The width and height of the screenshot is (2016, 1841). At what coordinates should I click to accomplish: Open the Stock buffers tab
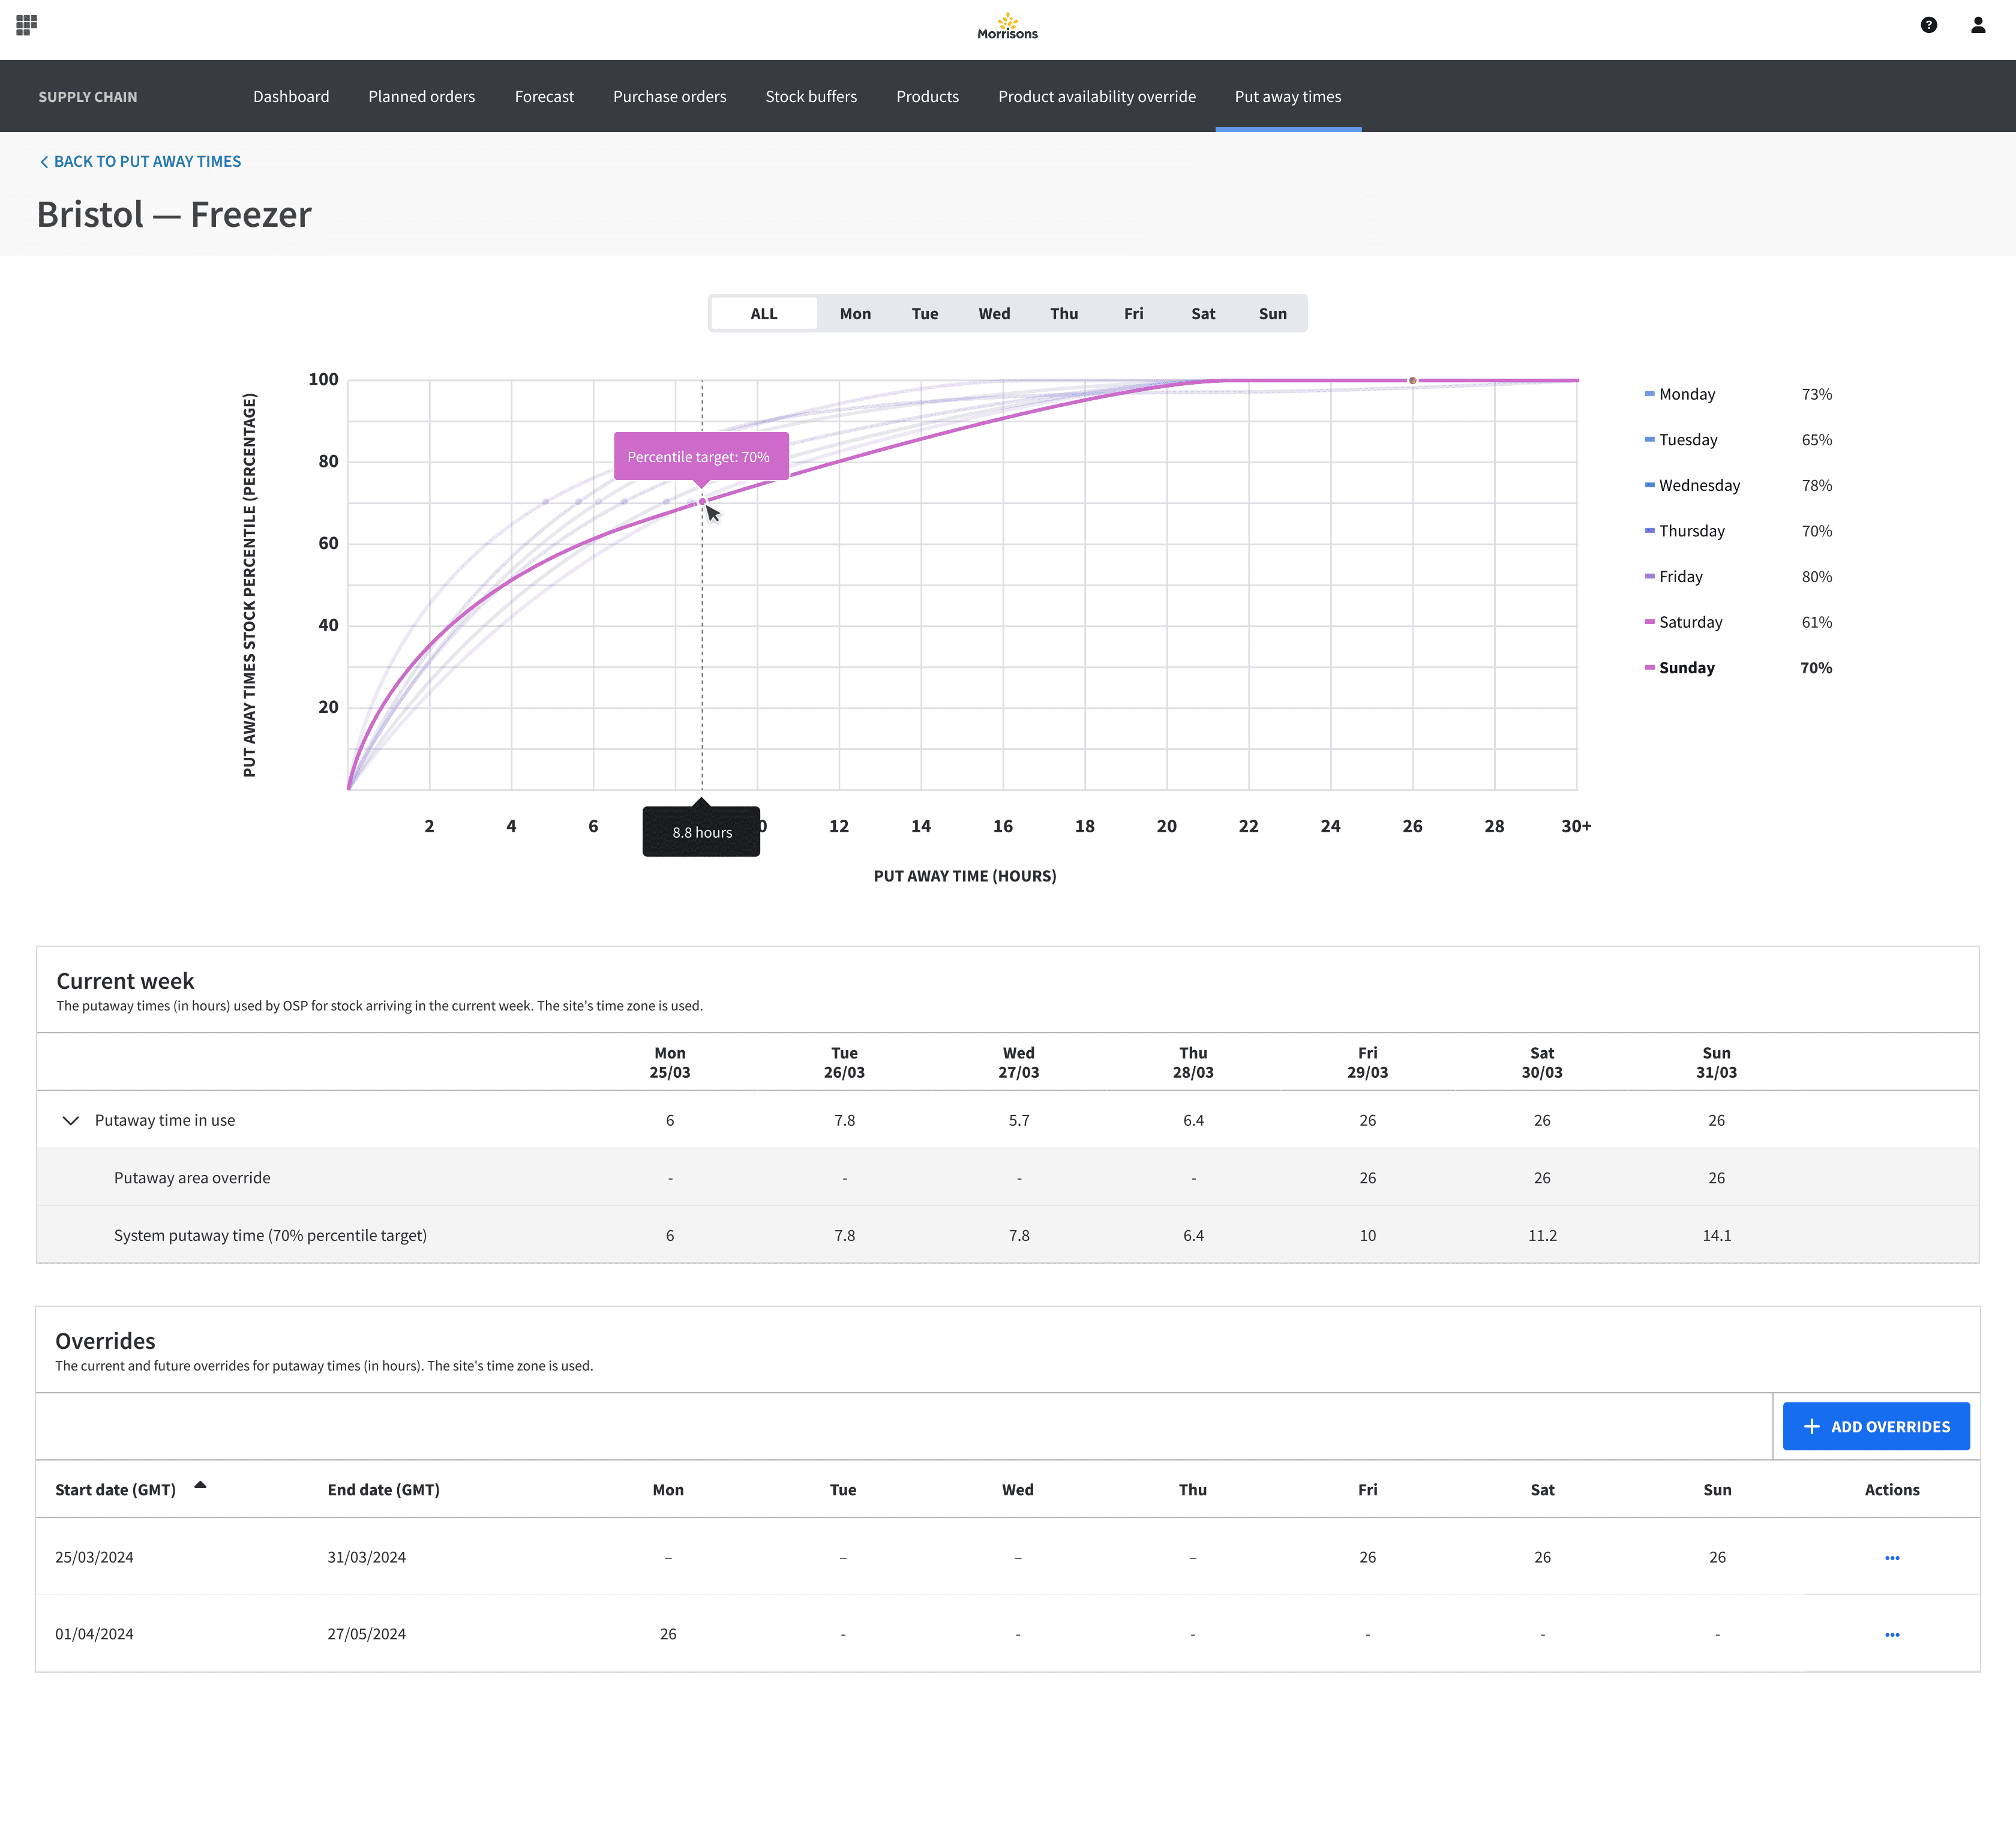[810, 97]
